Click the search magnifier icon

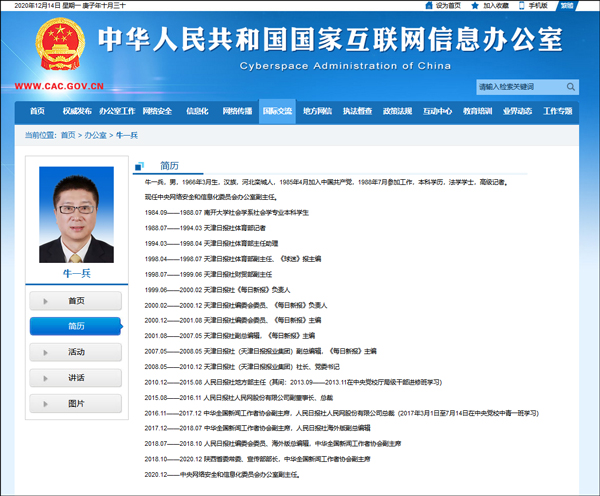571,87
